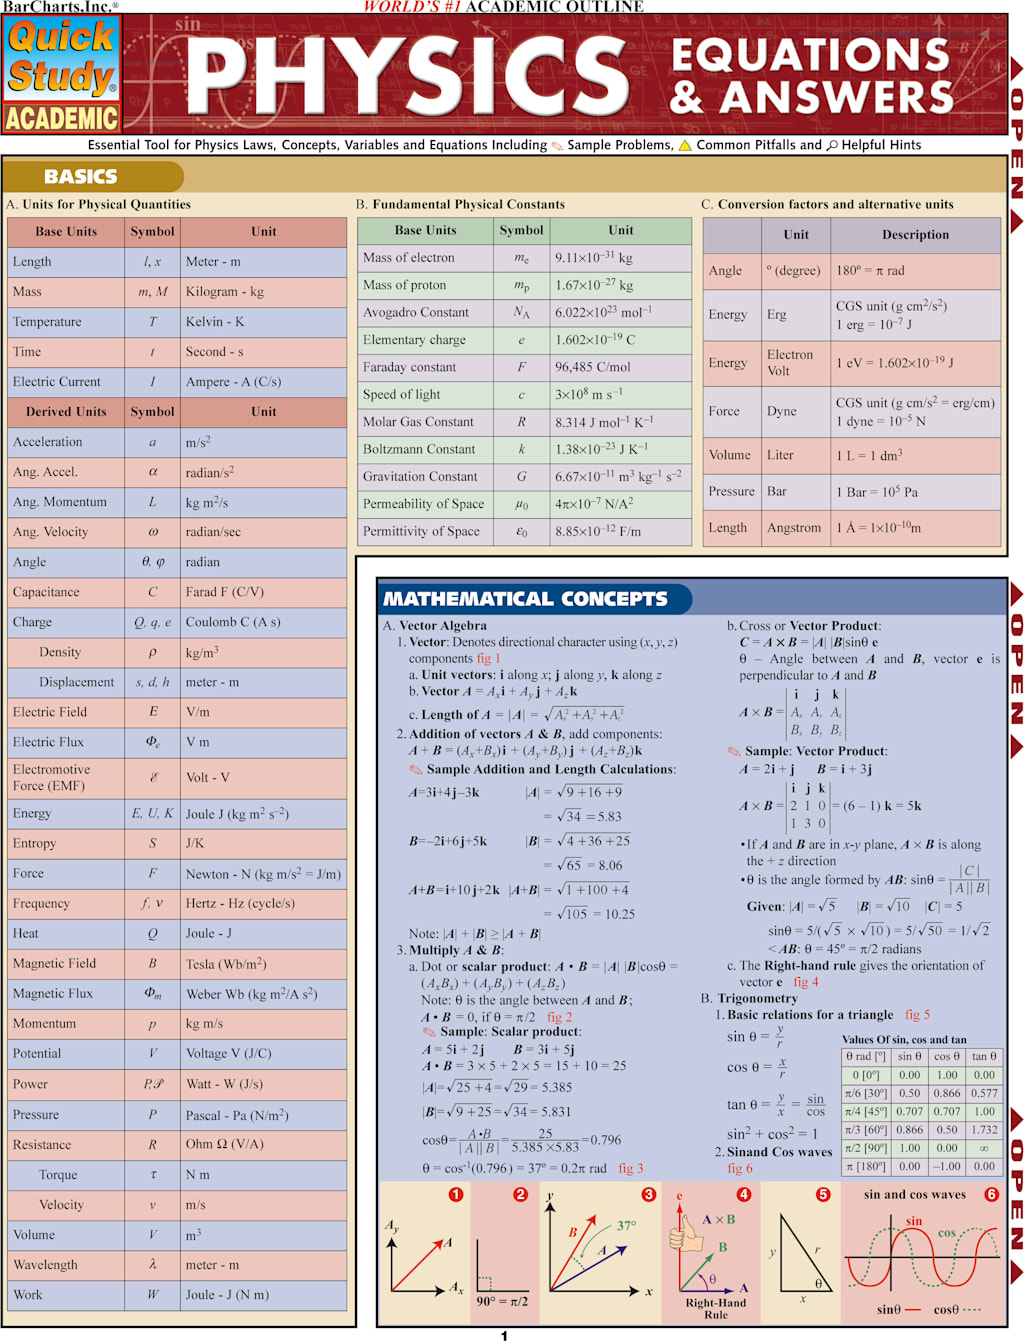Select the 'Permeability of Space' row
The height and width of the screenshot is (1341, 1024).
click(x=525, y=504)
